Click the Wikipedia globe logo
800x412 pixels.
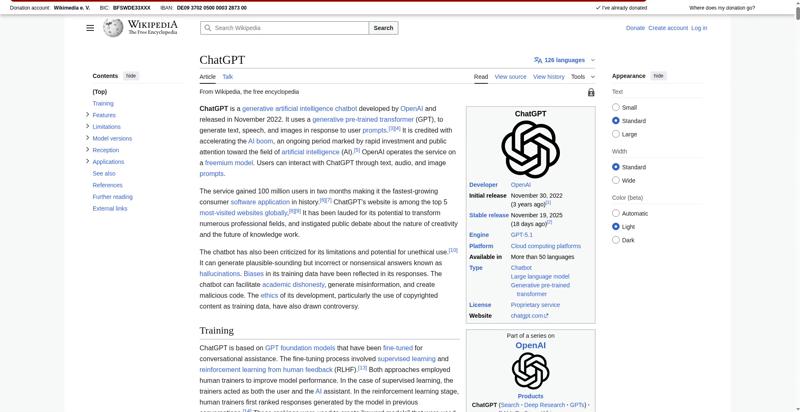click(x=113, y=28)
